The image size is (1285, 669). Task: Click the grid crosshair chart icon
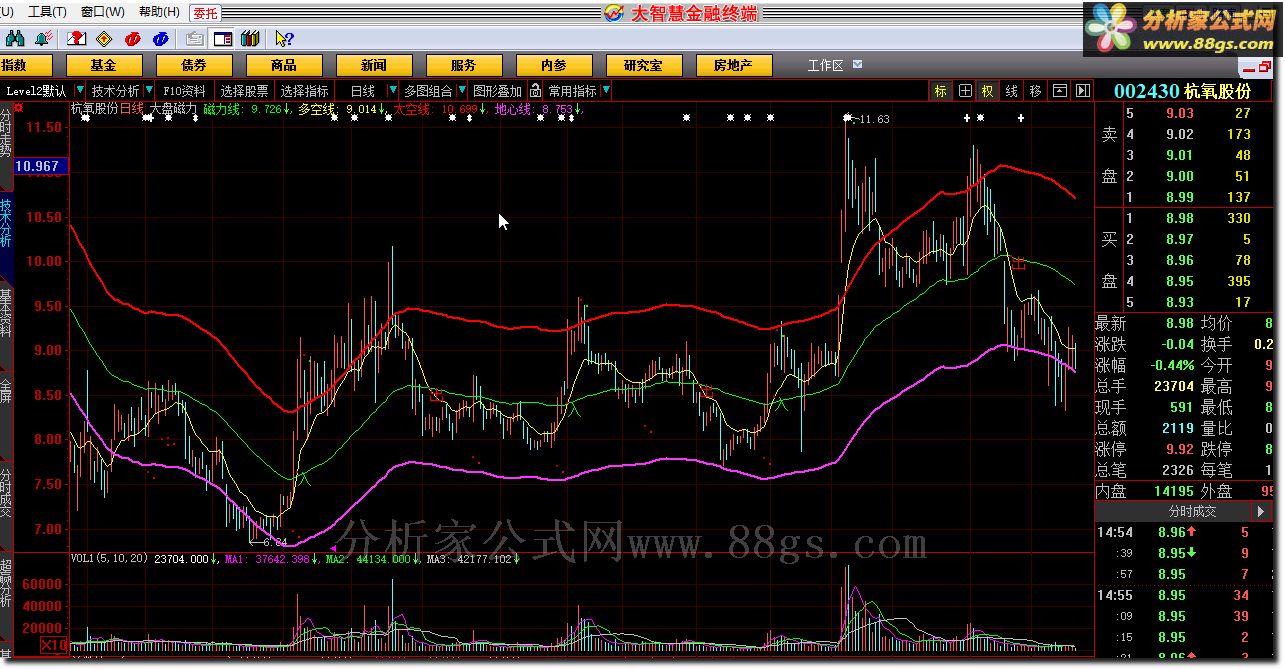(965, 91)
